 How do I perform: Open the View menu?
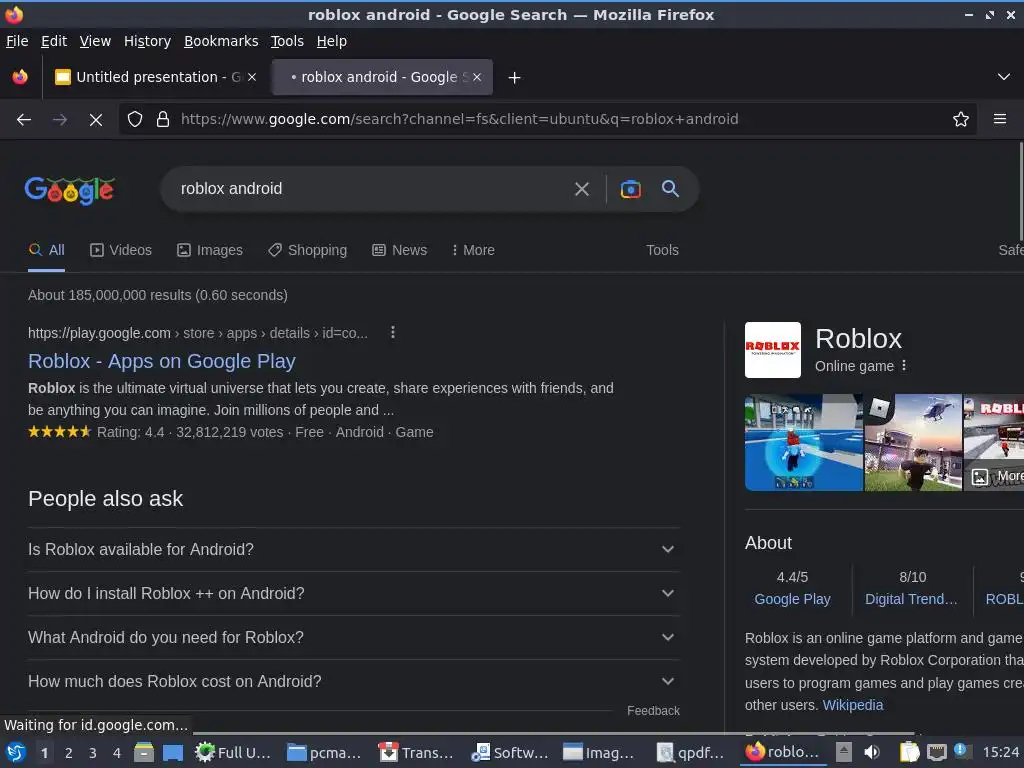click(95, 41)
